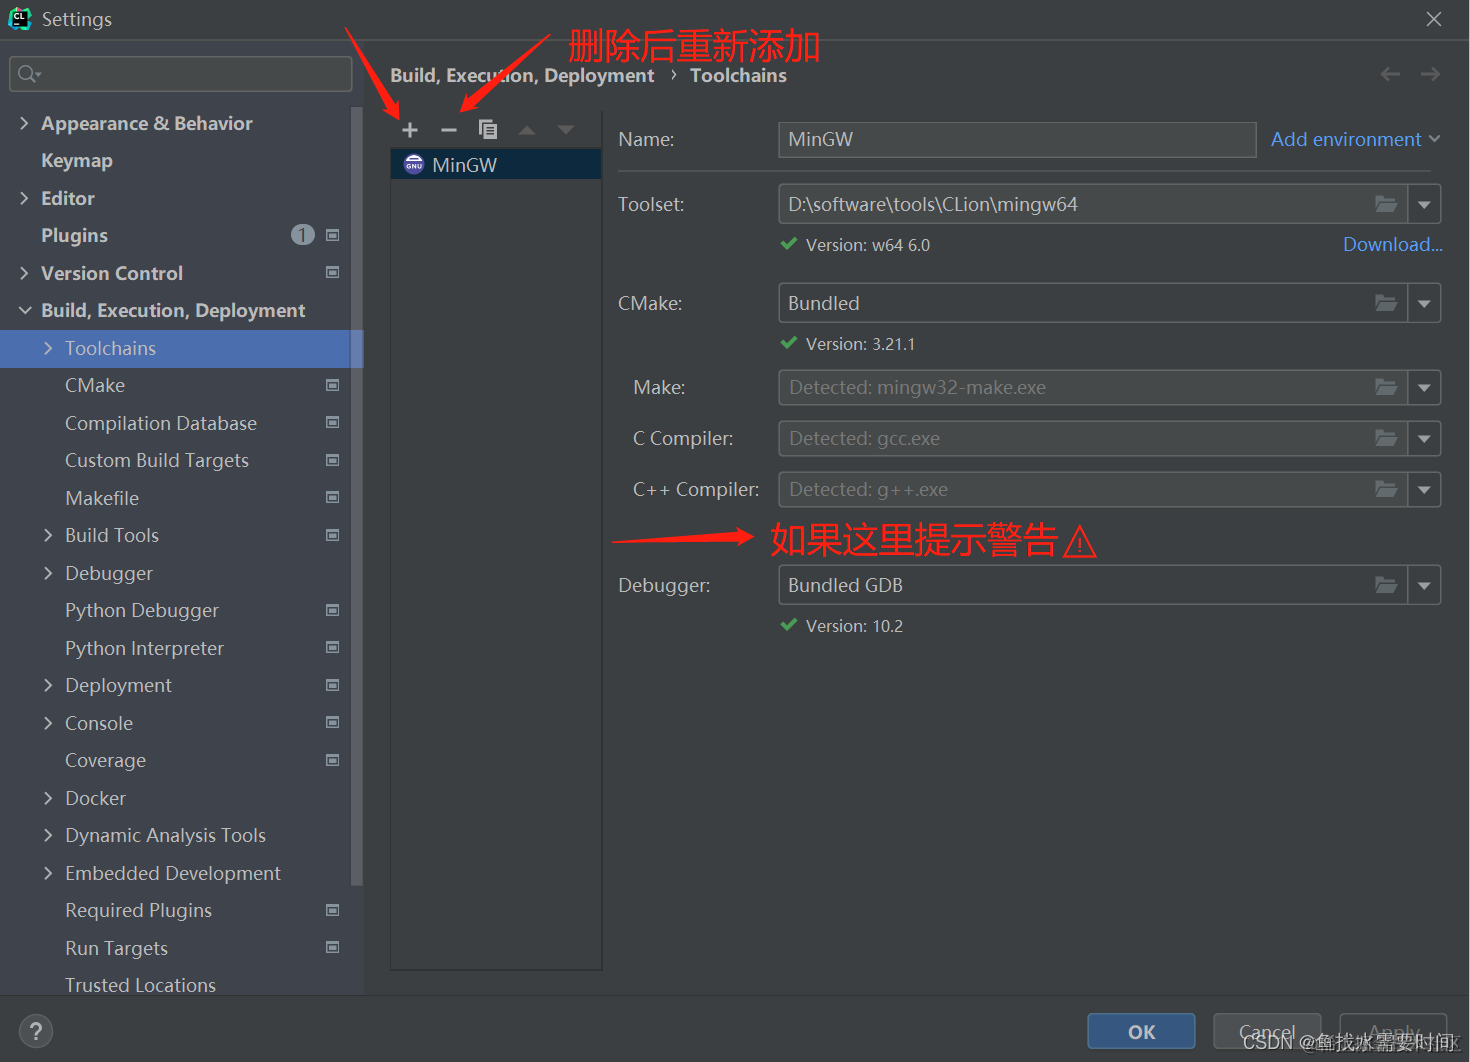Expand Version Control section

coord(24,273)
